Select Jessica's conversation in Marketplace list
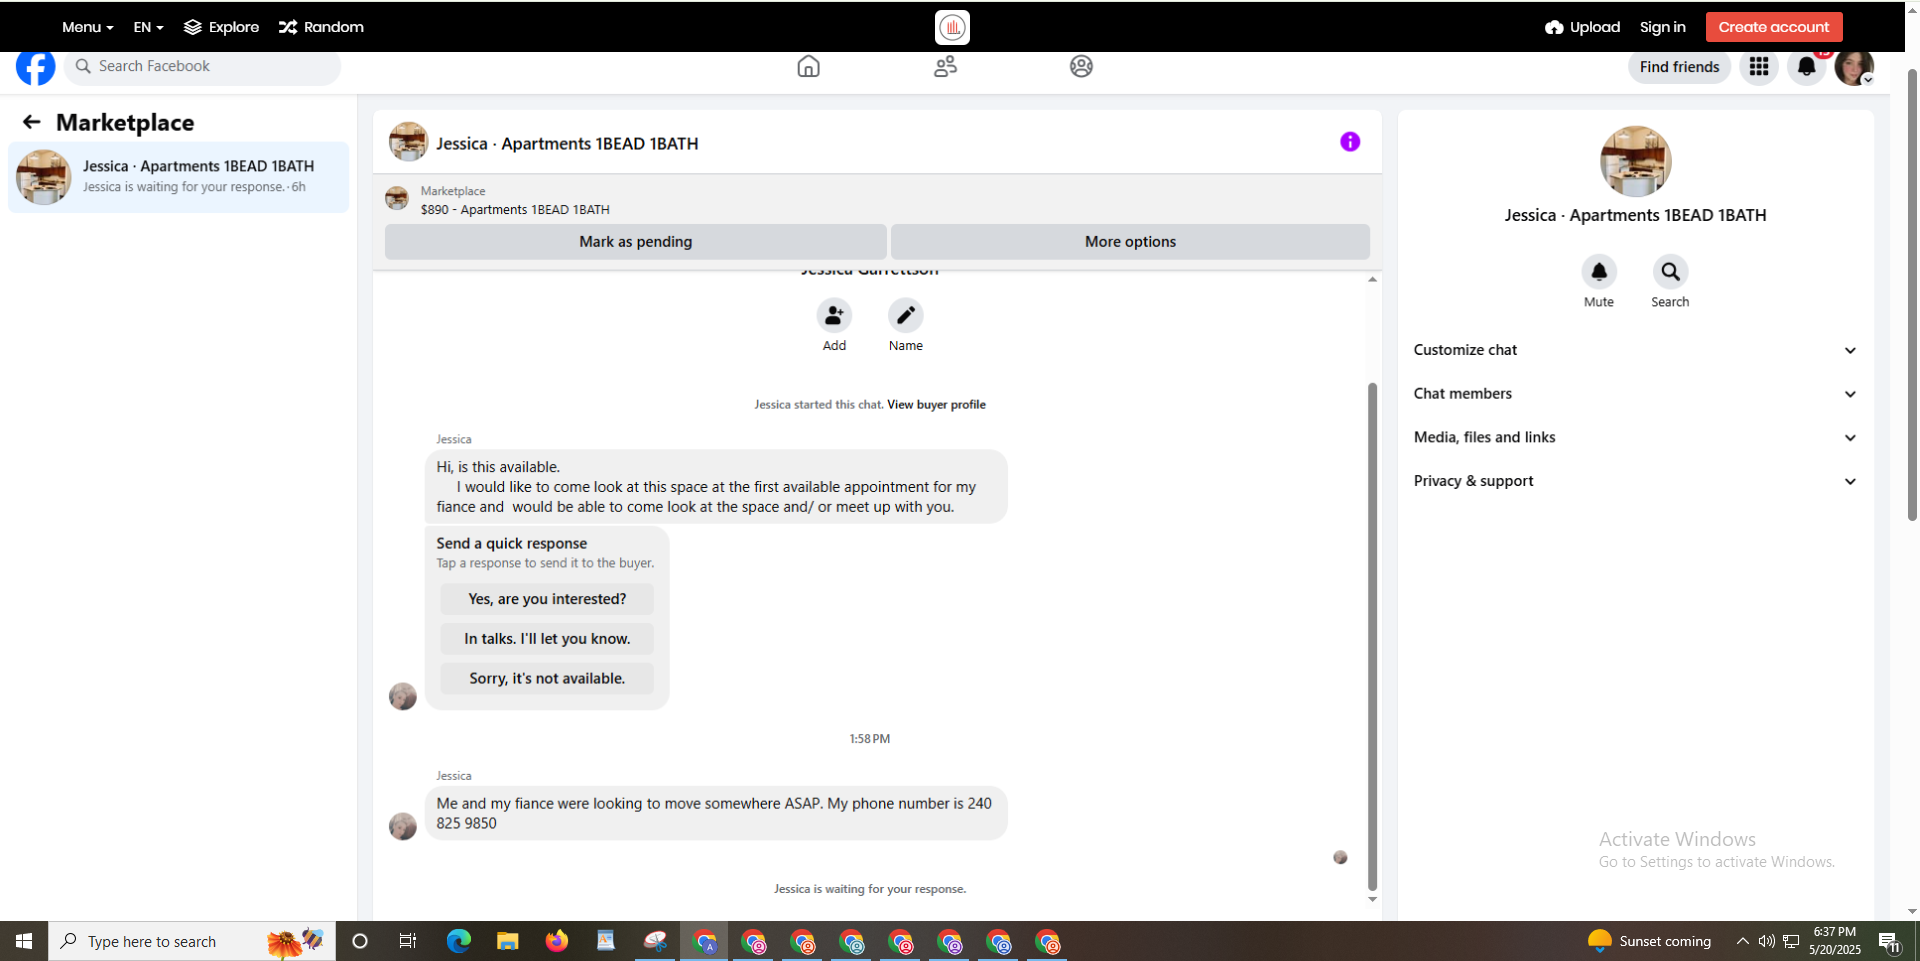This screenshot has height=961, width=1920. [179, 177]
